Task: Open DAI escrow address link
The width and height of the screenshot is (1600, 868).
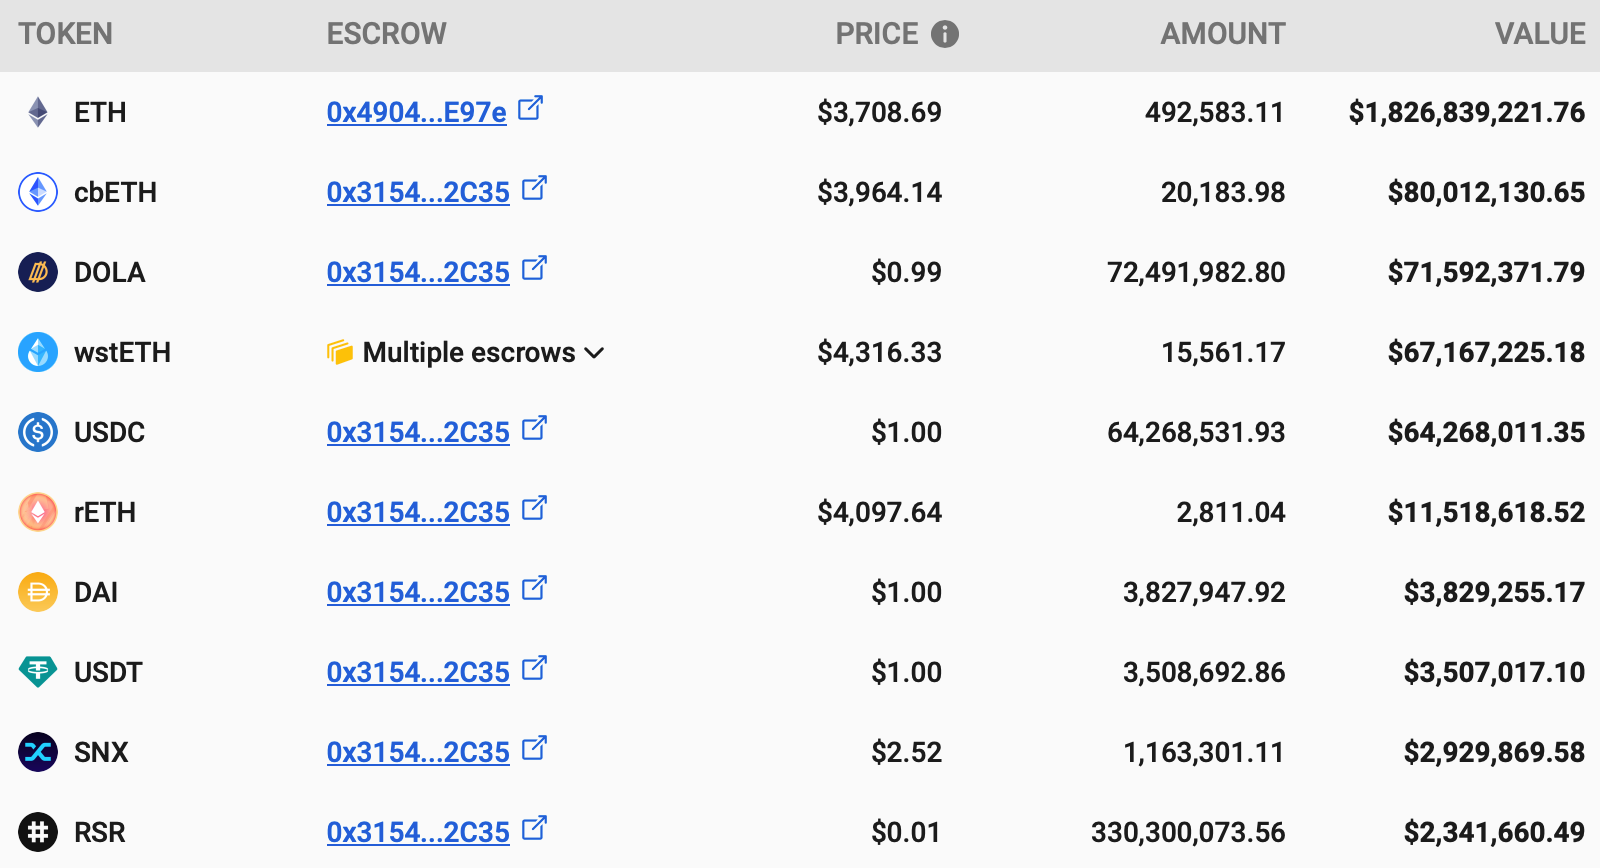Action: click(x=418, y=592)
